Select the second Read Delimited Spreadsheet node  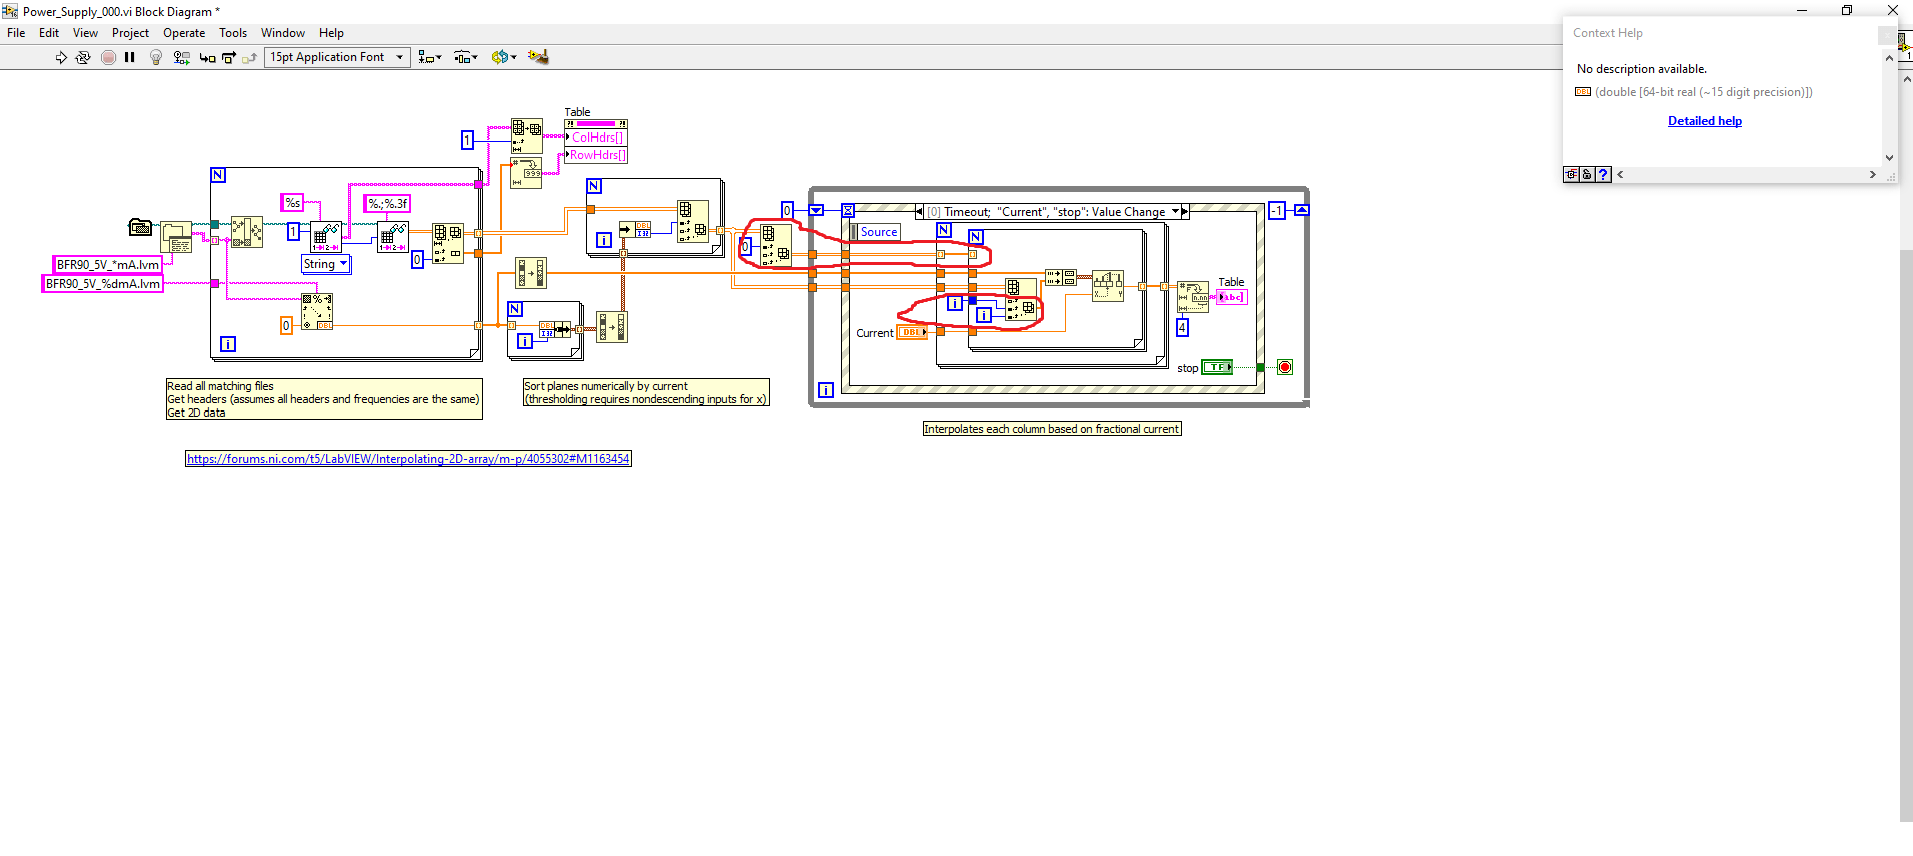393,237
